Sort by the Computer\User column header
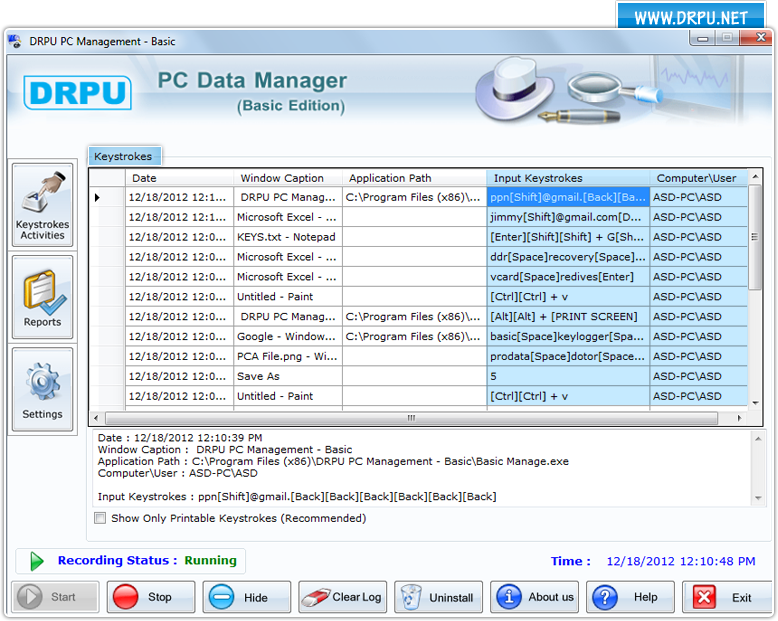 point(699,178)
